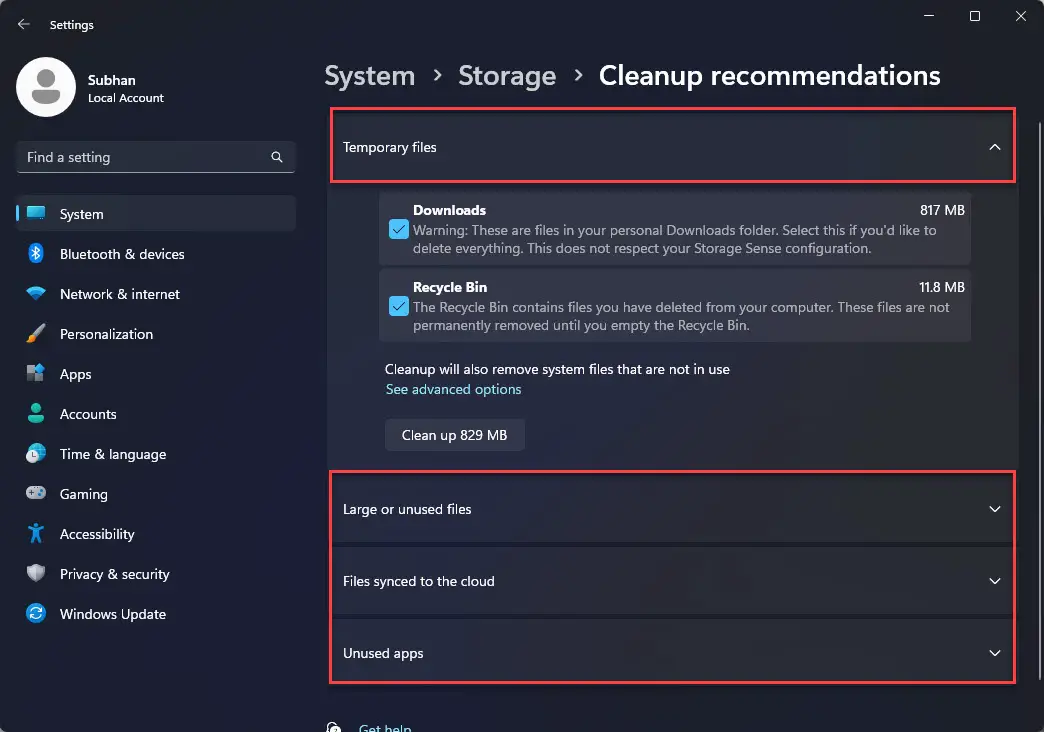The image size is (1044, 732).
Task: Uncheck the Recycle Bin checkbox
Action: (399, 306)
